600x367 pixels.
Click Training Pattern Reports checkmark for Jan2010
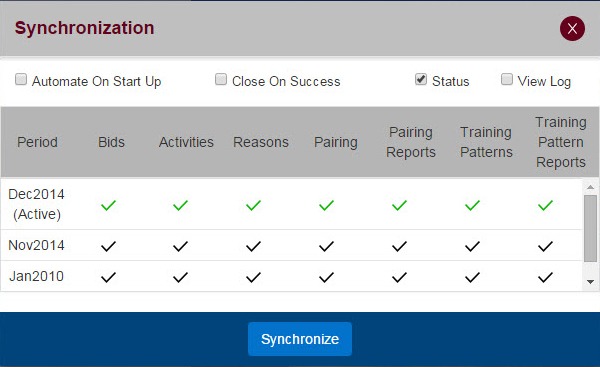click(x=545, y=277)
